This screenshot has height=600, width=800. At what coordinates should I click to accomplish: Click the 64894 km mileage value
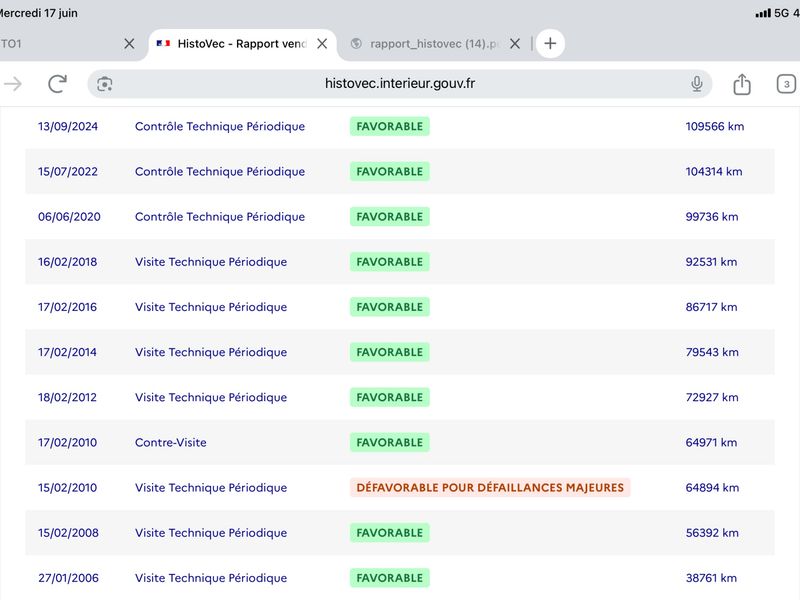712,488
